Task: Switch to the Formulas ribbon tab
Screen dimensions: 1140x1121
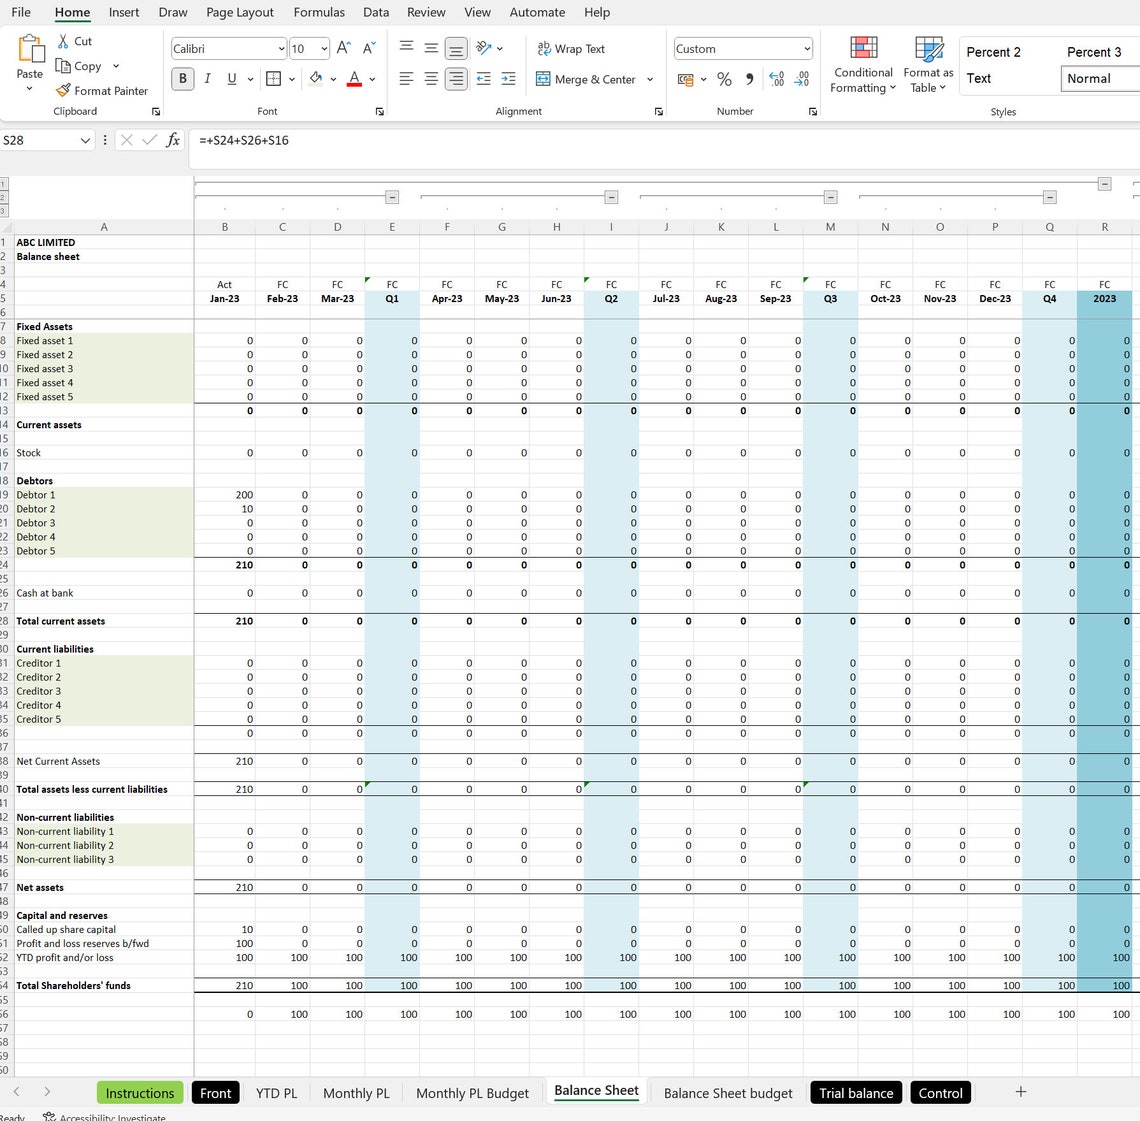Action: click(319, 12)
